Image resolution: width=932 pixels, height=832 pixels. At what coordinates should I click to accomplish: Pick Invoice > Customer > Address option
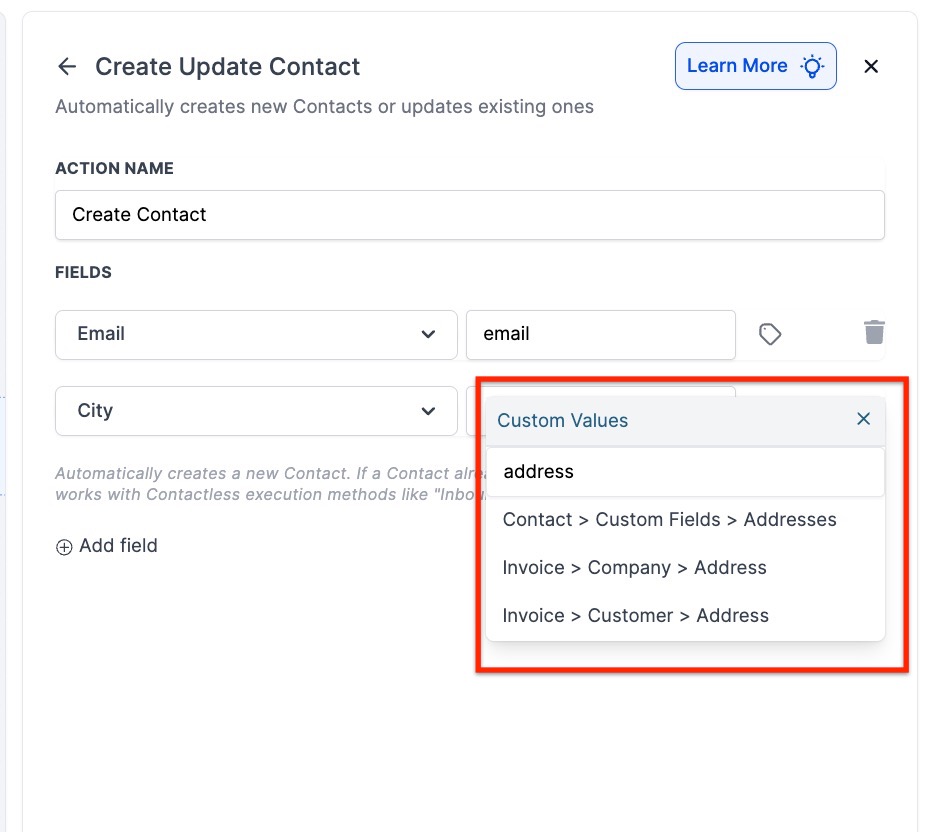[x=635, y=616]
